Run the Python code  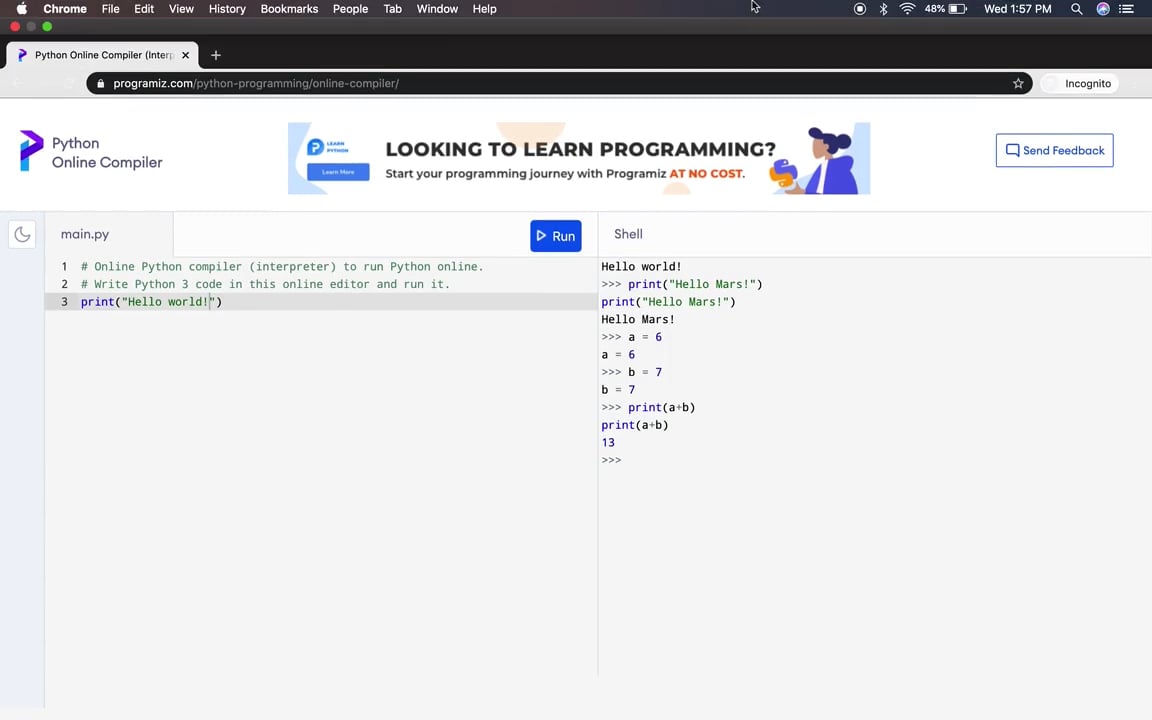coord(555,236)
